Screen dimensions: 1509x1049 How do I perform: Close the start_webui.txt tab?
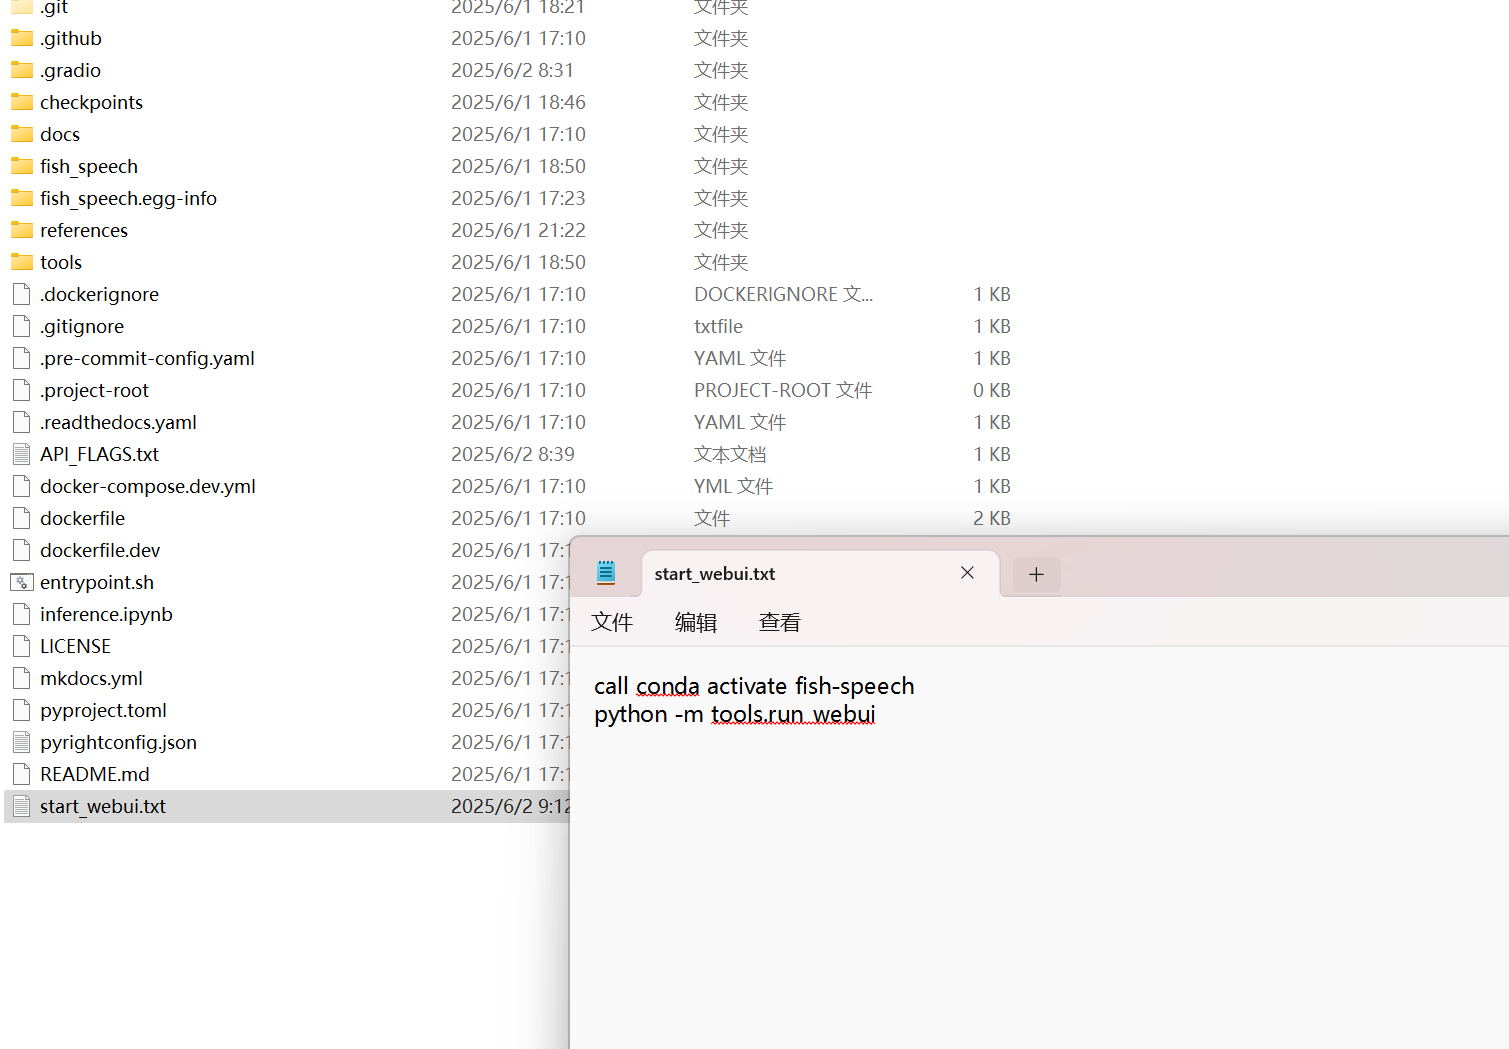coord(967,572)
